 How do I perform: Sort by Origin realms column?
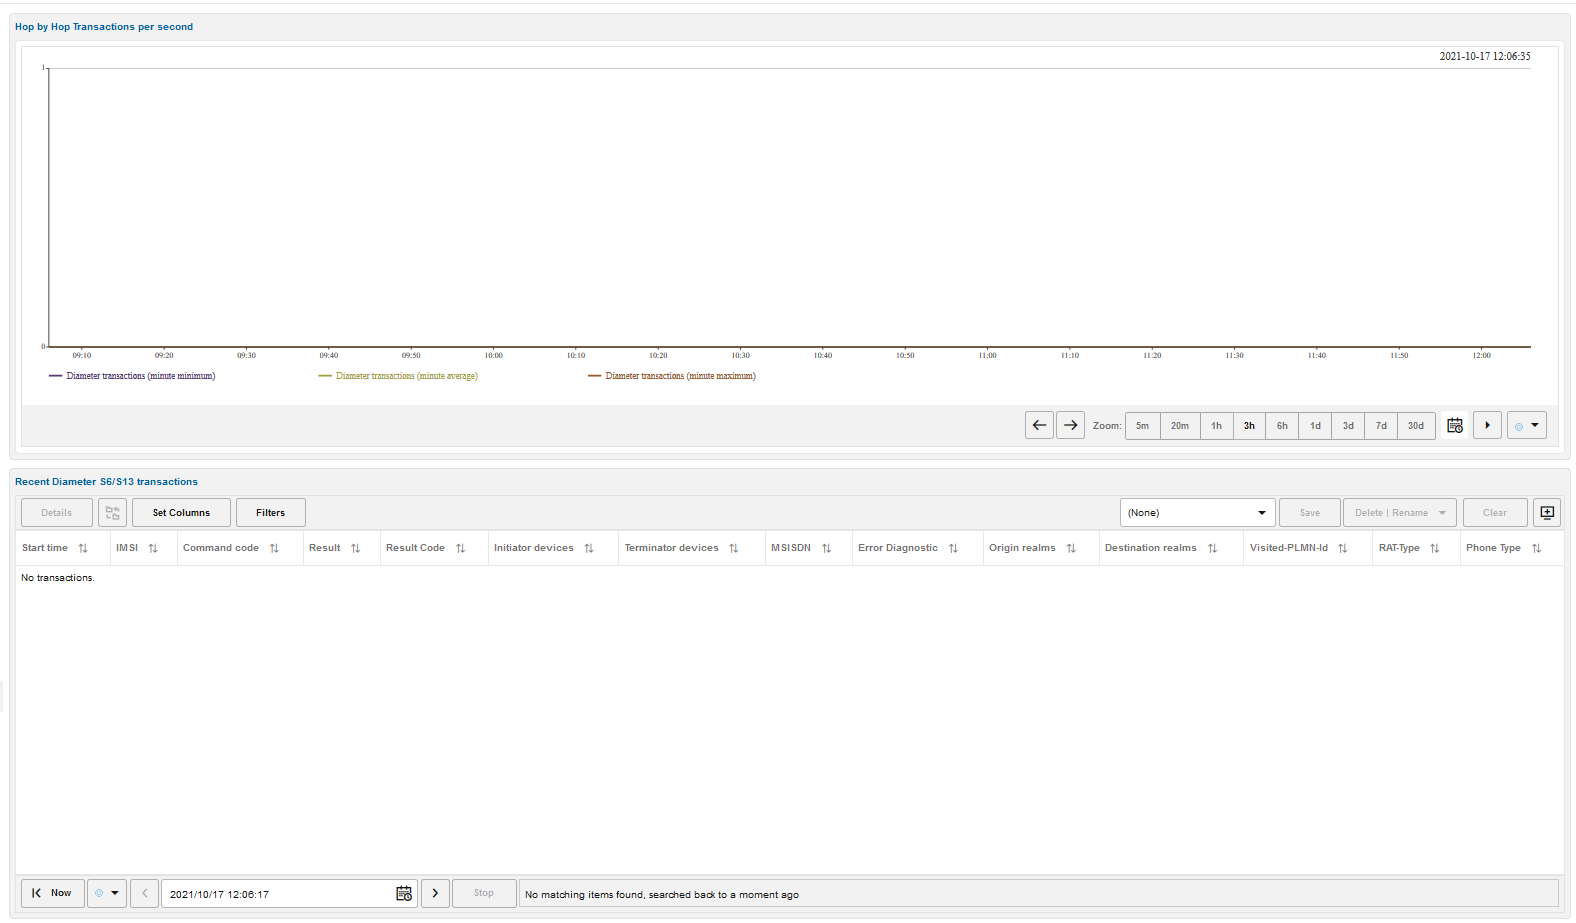point(1071,548)
